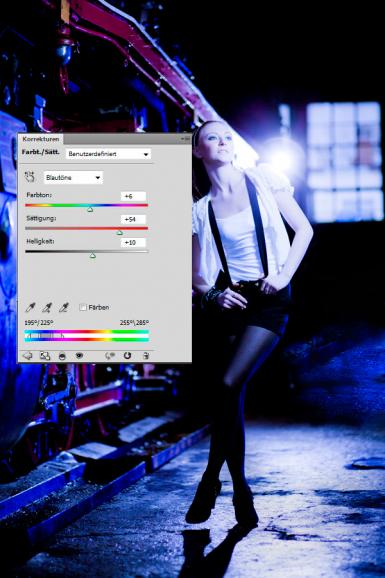Open the Benutzerdefiniert preset dropdown

coord(108,154)
